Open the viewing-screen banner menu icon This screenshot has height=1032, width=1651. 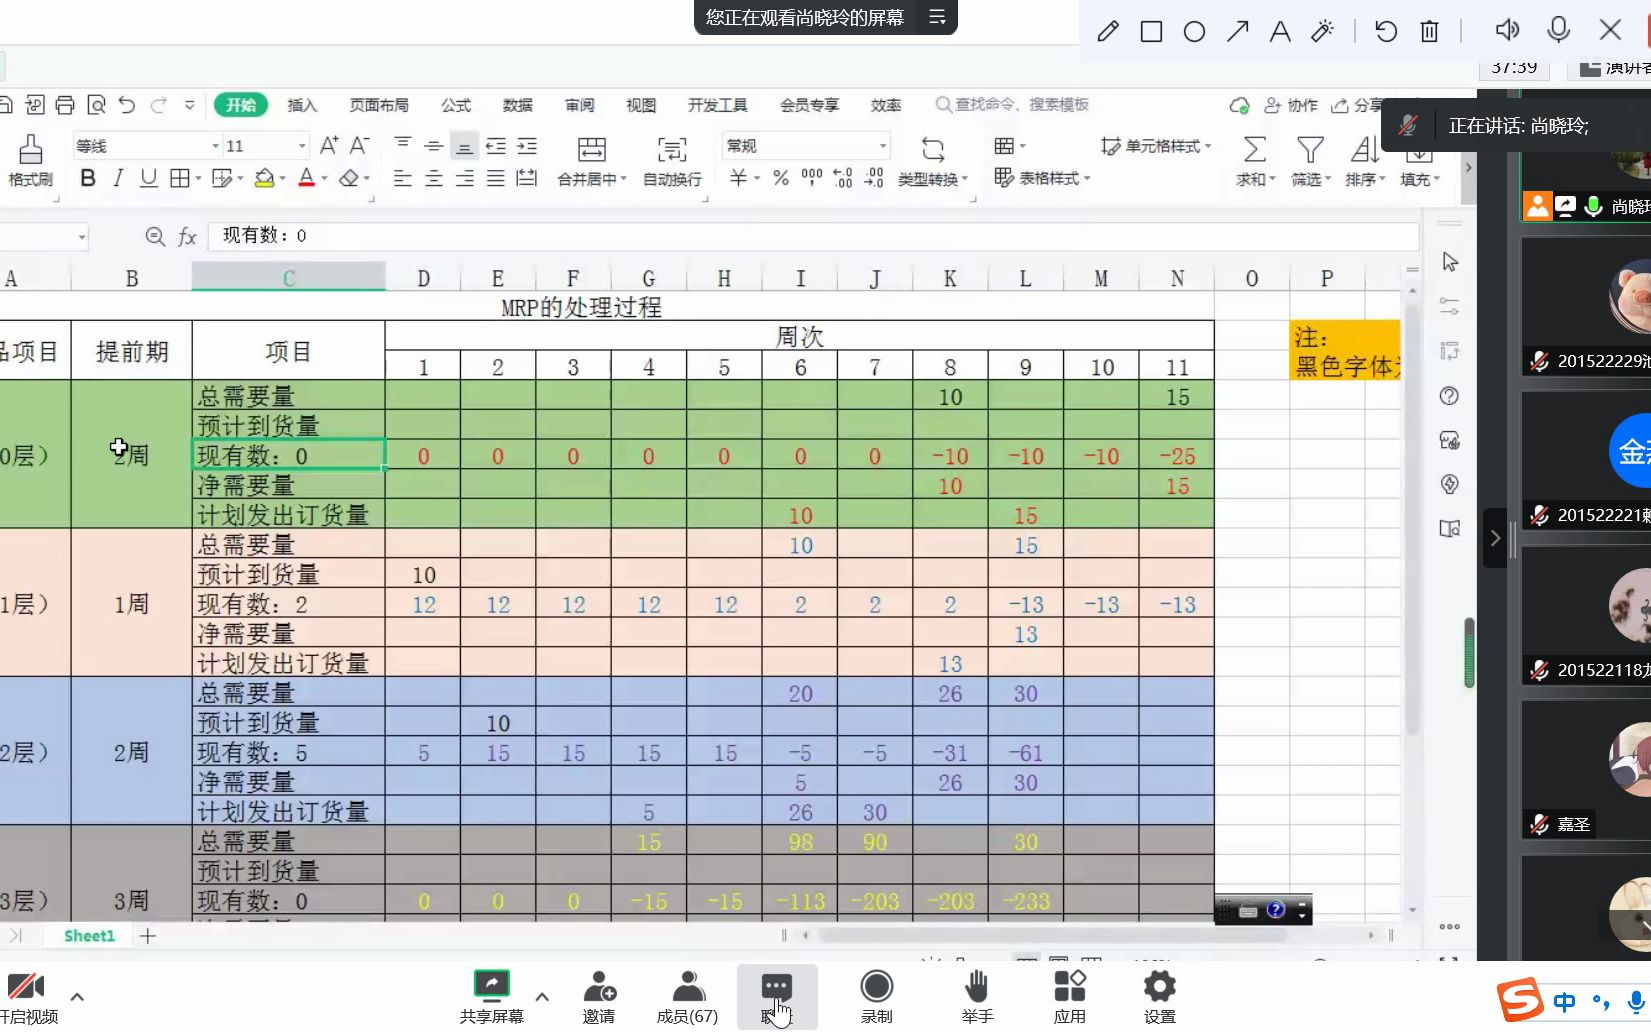point(937,17)
